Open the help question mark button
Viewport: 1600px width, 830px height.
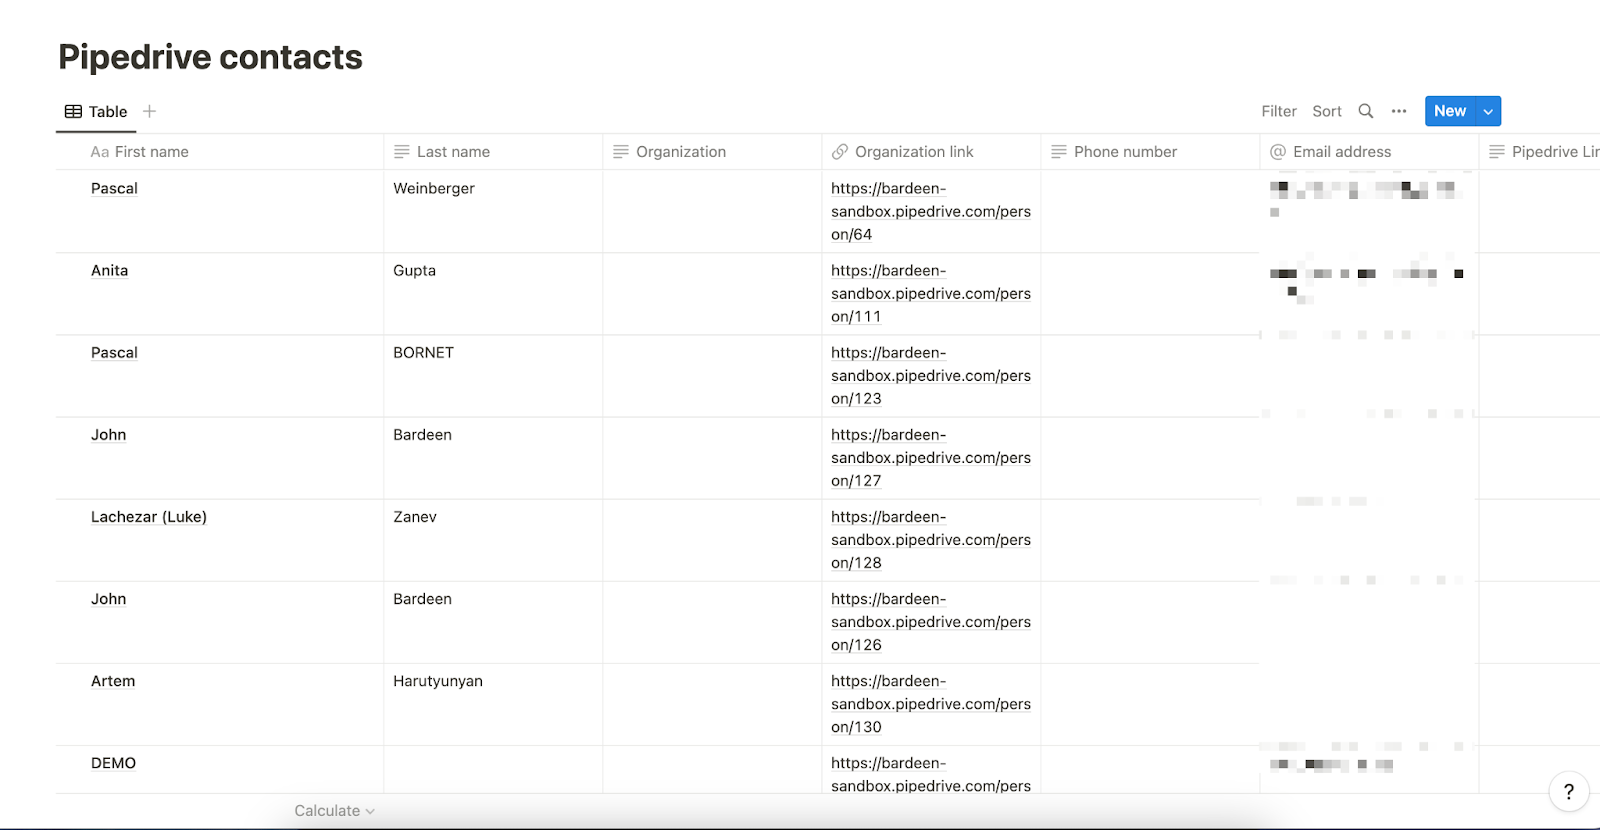coord(1569,792)
